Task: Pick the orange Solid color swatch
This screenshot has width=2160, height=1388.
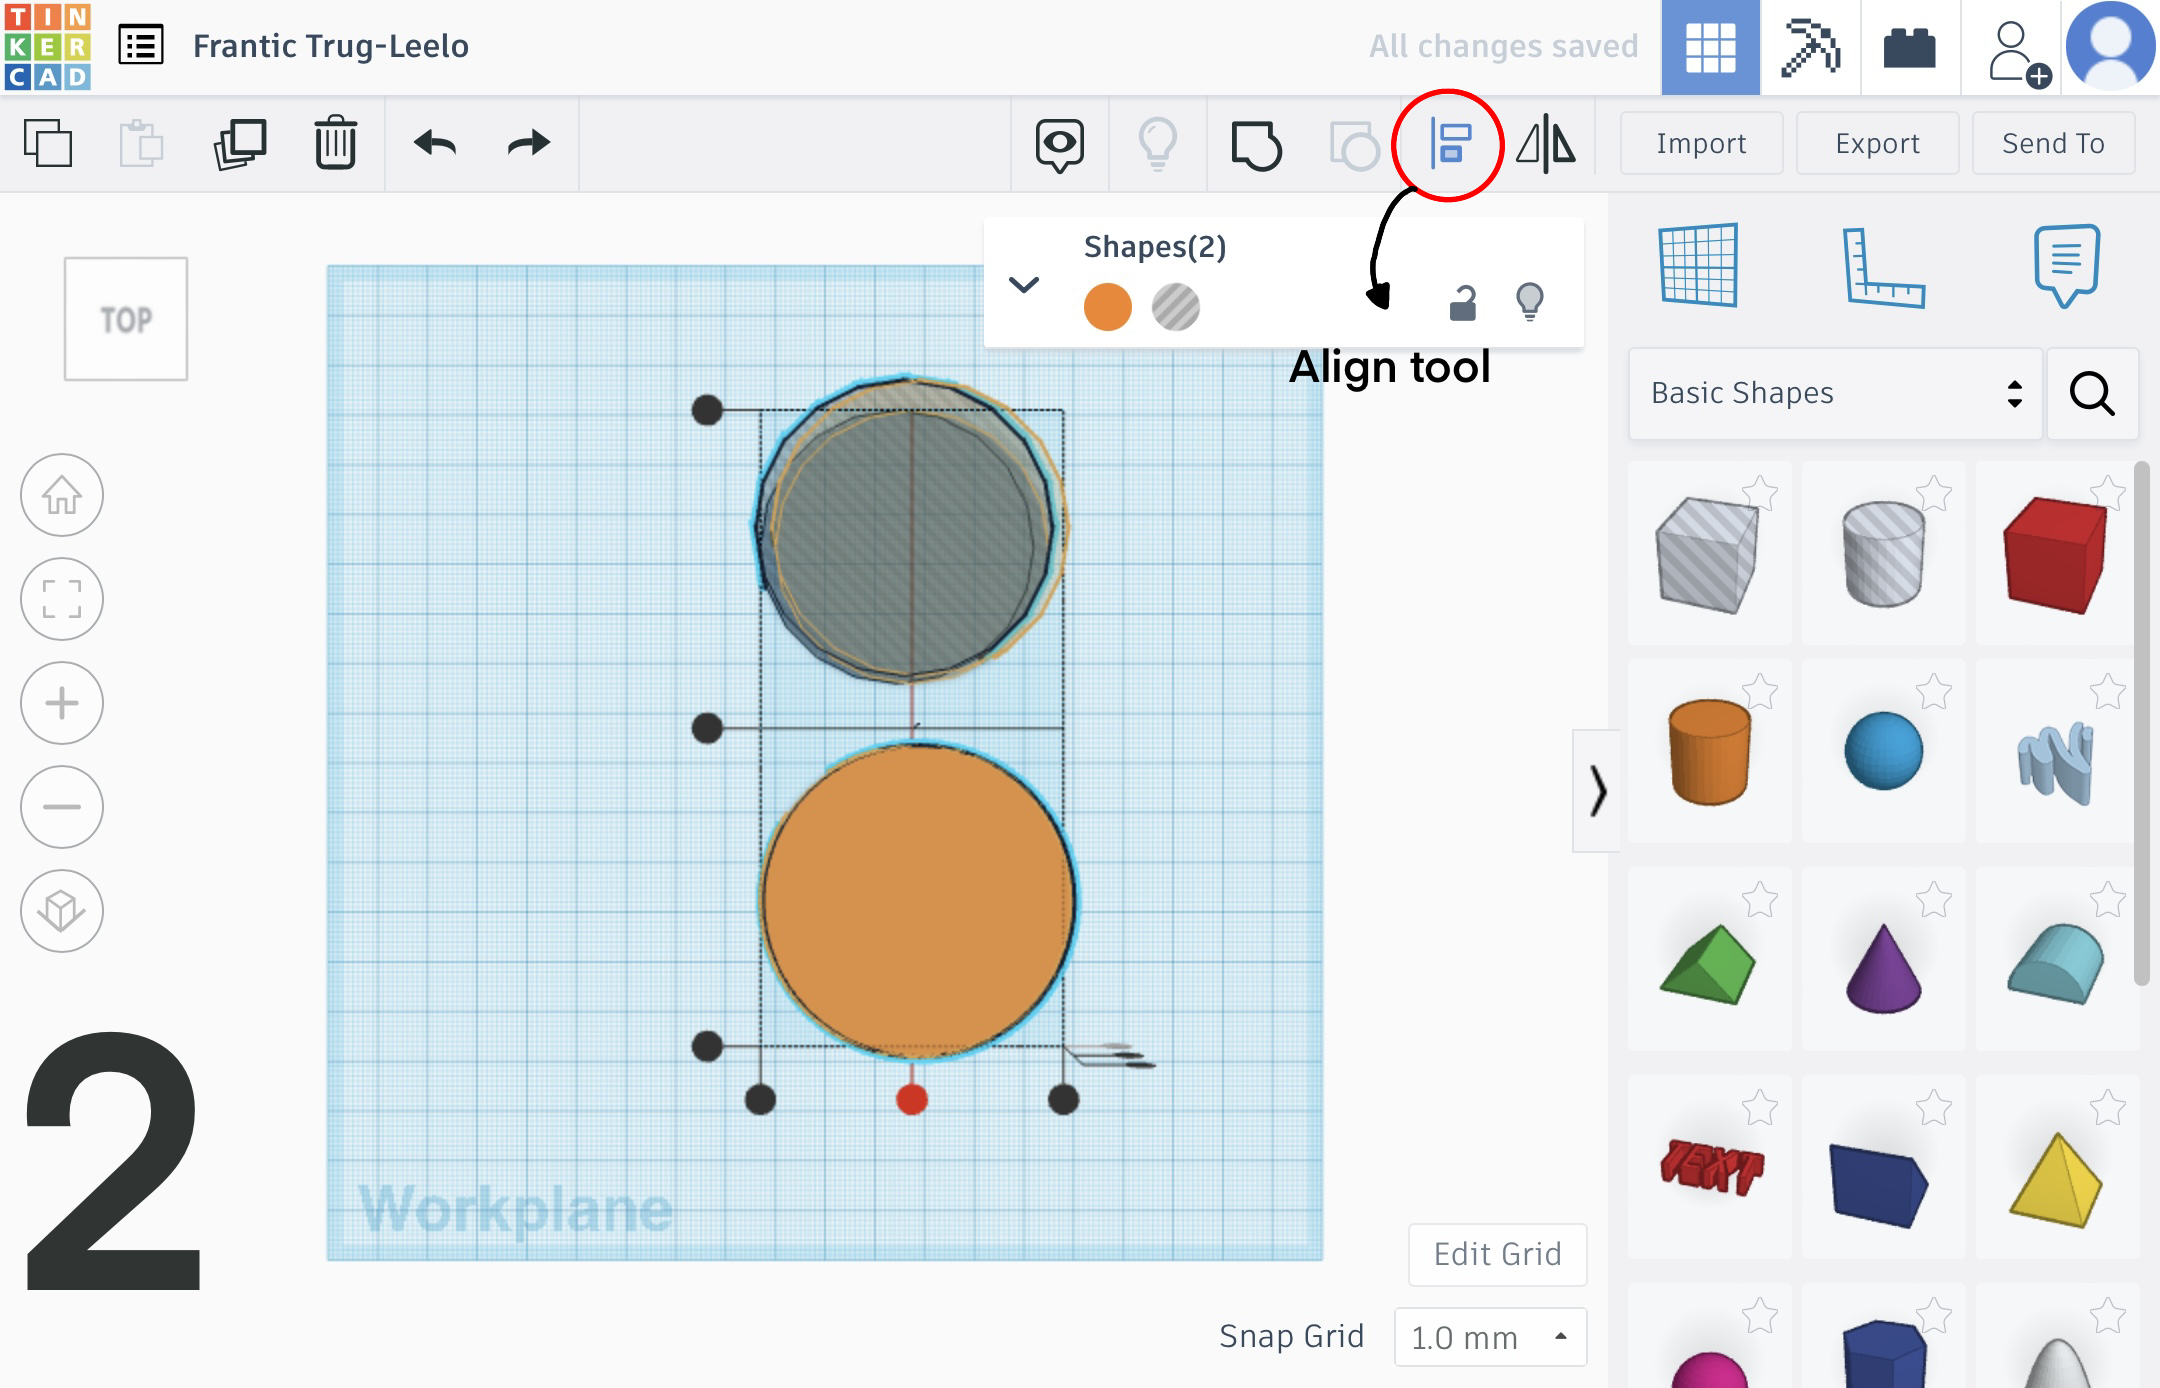Action: pos(1107,307)
